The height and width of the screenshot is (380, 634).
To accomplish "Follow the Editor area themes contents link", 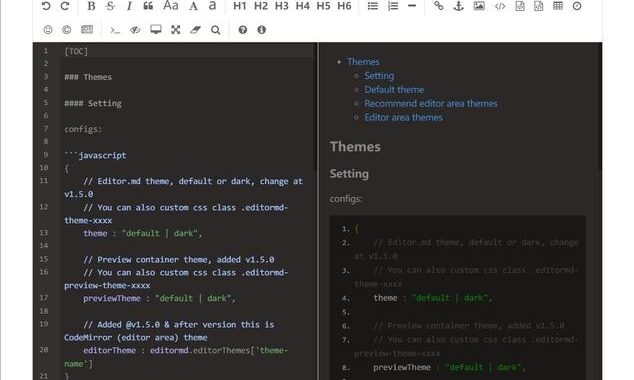I will [x=404, y=117].
